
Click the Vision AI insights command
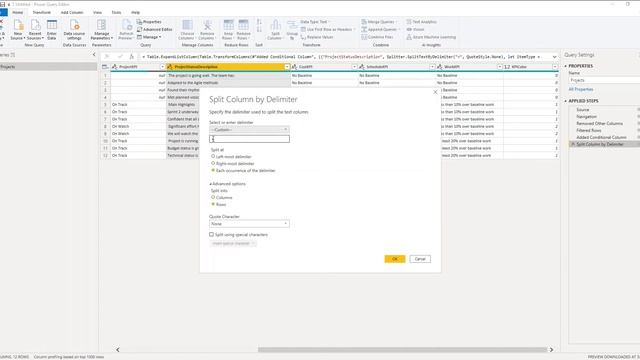click(x=416, y=29)
